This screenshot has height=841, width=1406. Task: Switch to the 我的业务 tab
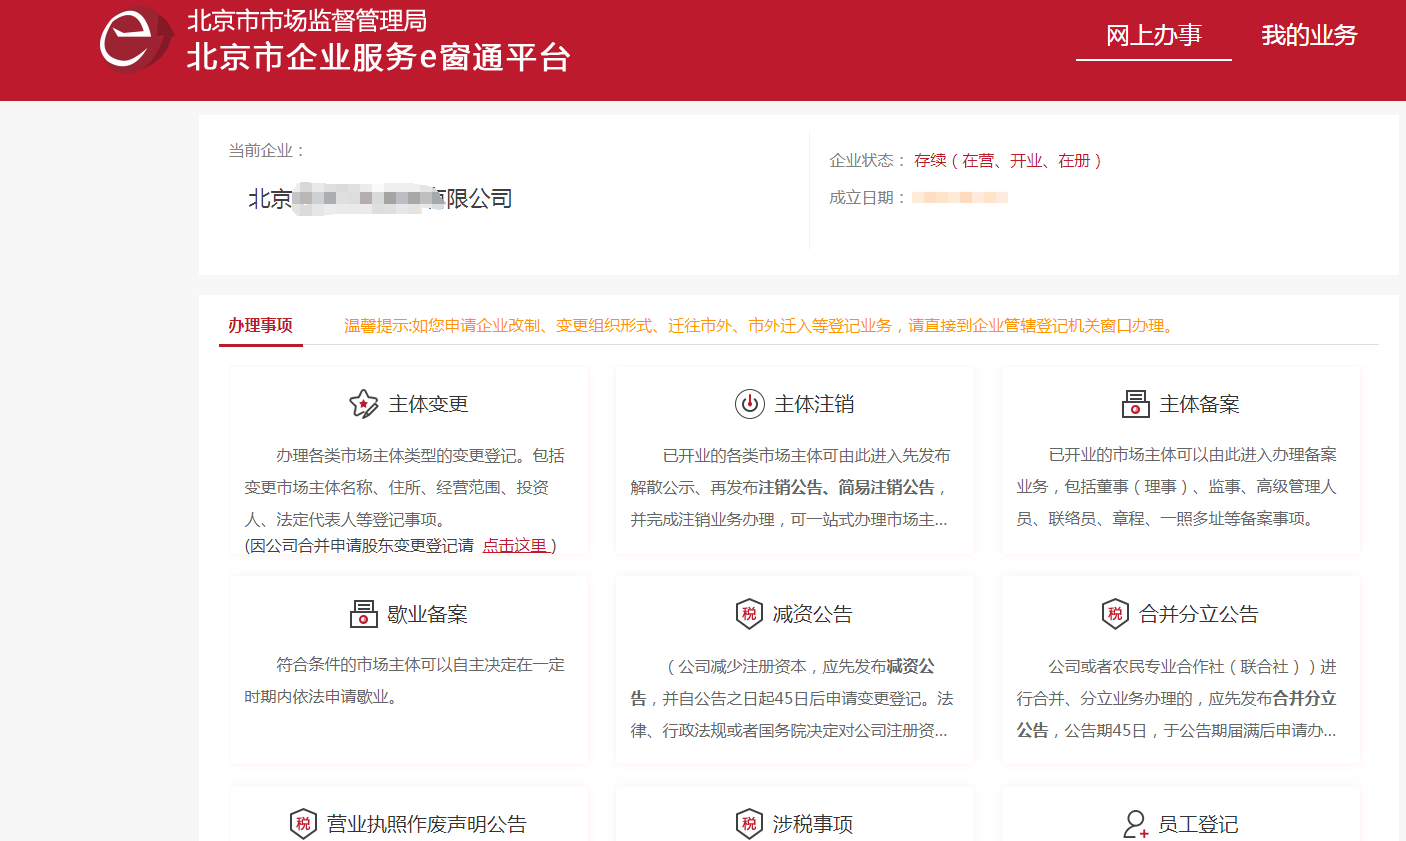[1308, 36]
